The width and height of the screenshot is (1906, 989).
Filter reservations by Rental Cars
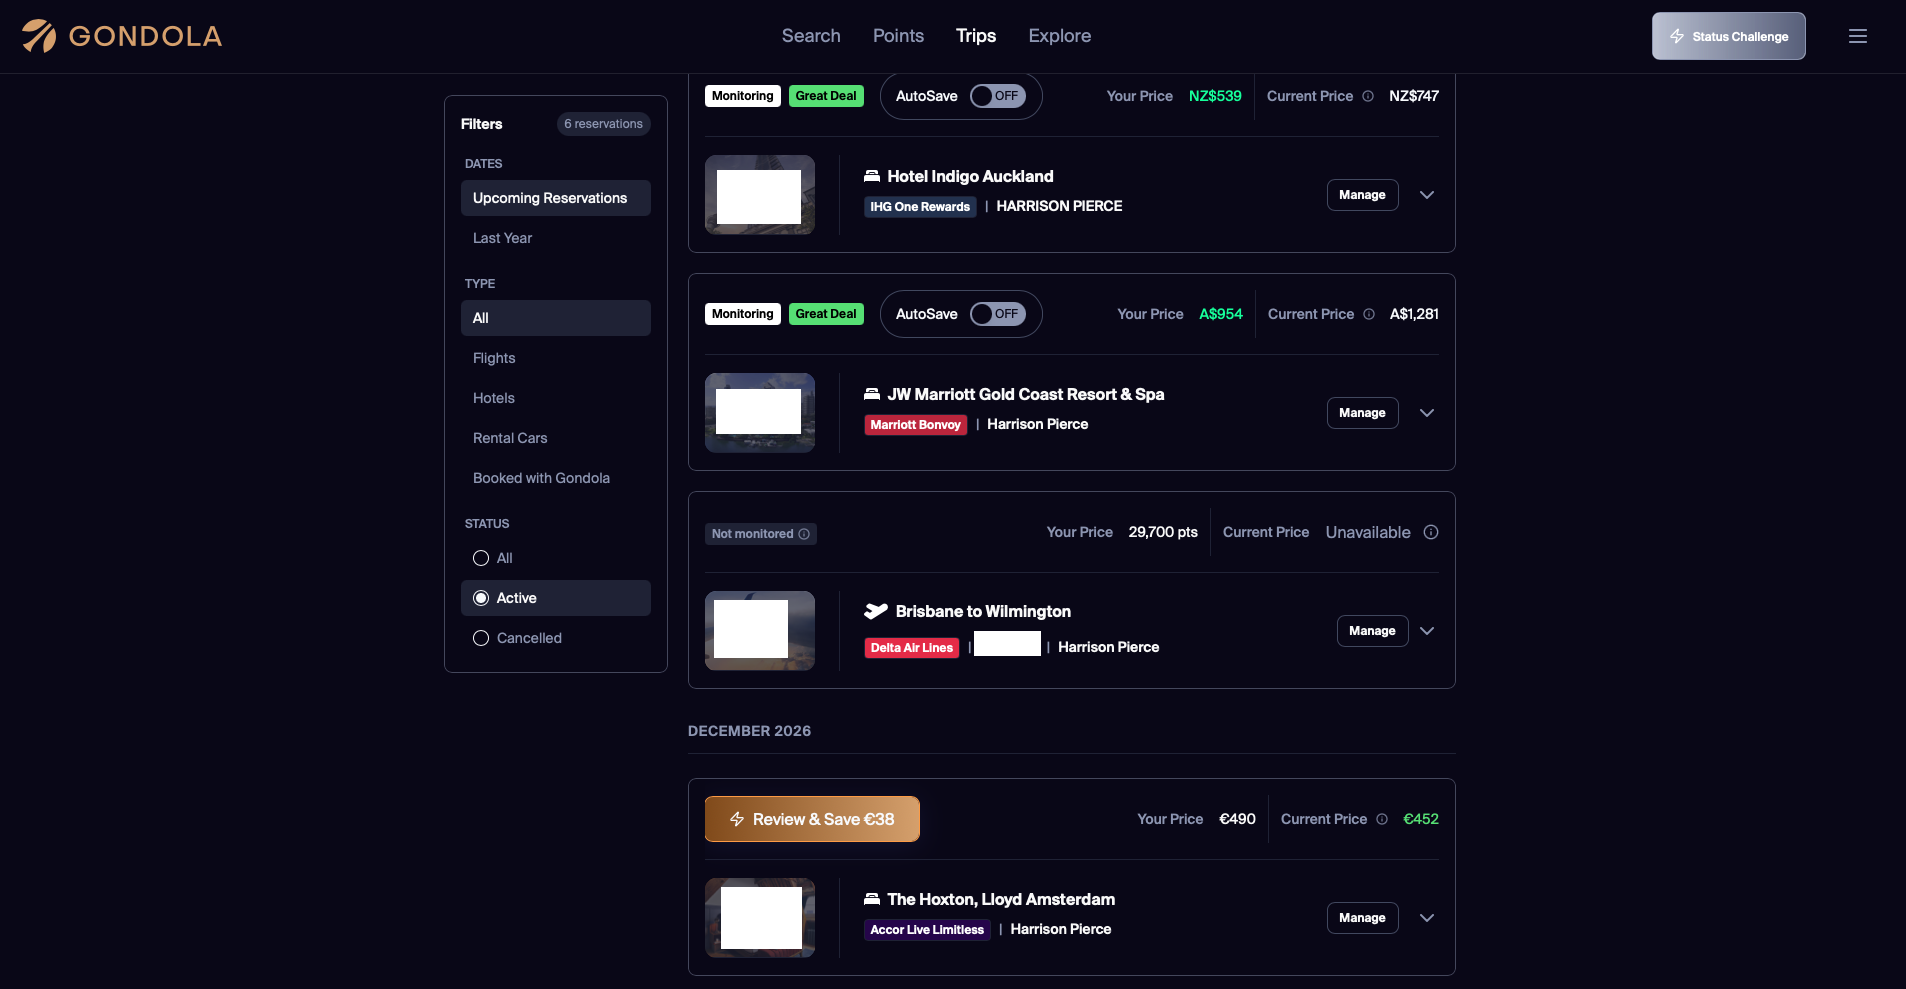pos(556,438)
